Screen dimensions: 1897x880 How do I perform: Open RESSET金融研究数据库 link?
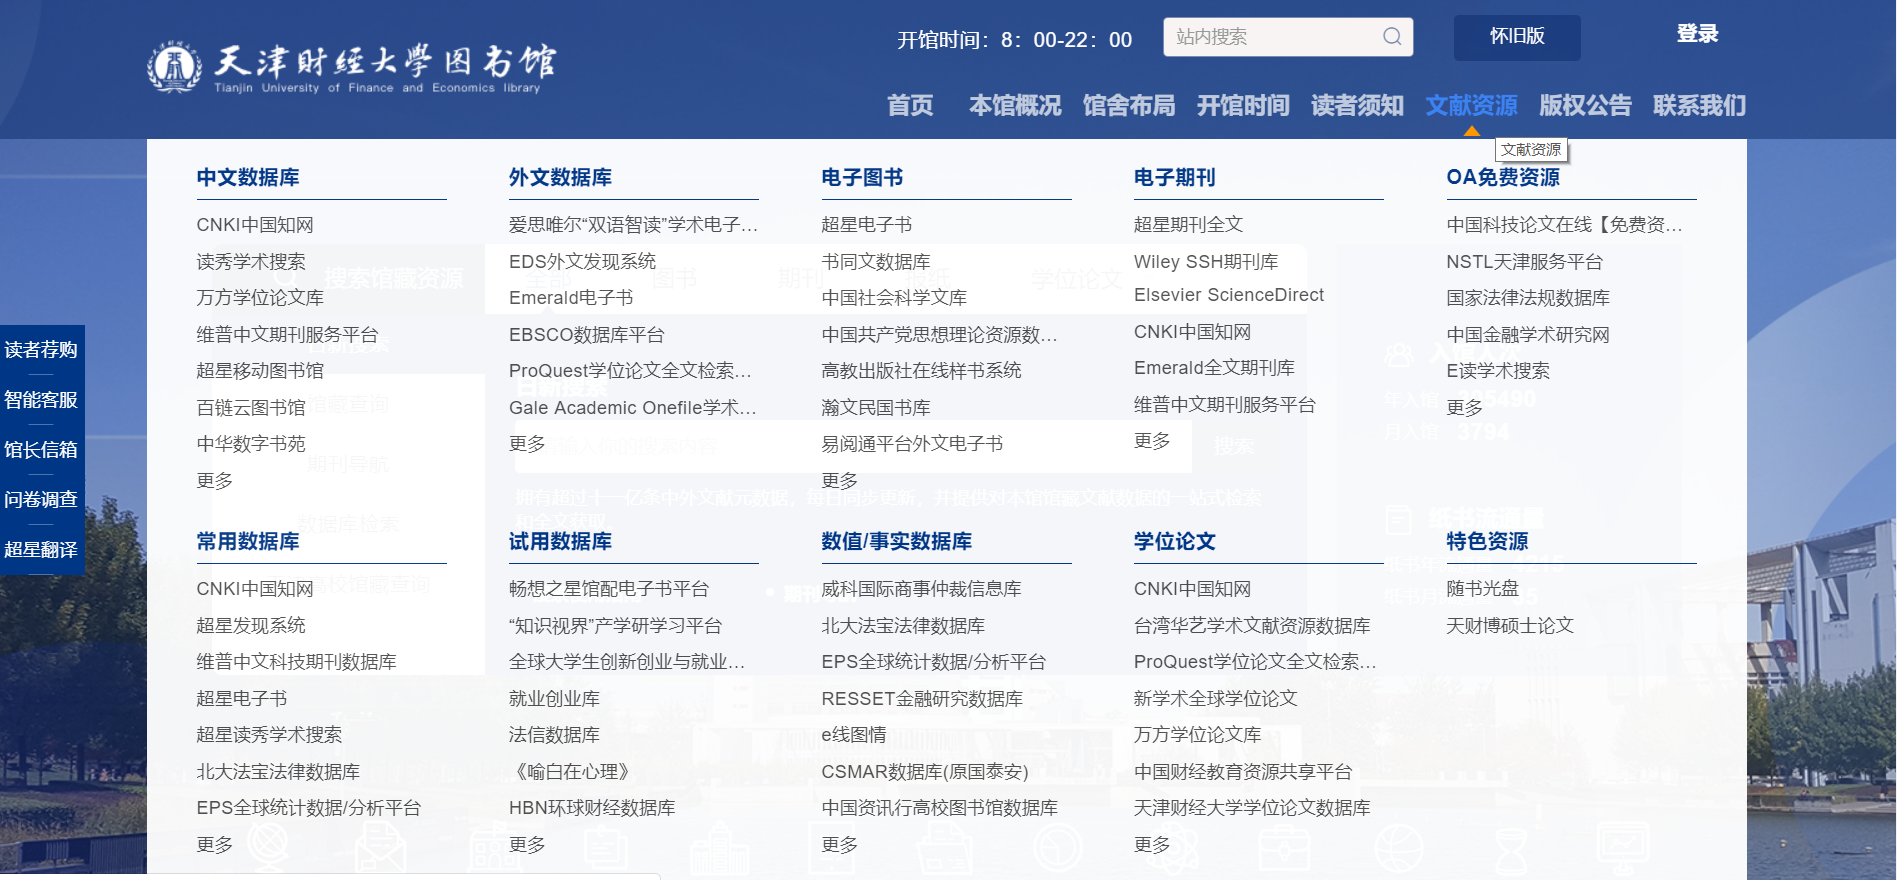coord(922,698)
